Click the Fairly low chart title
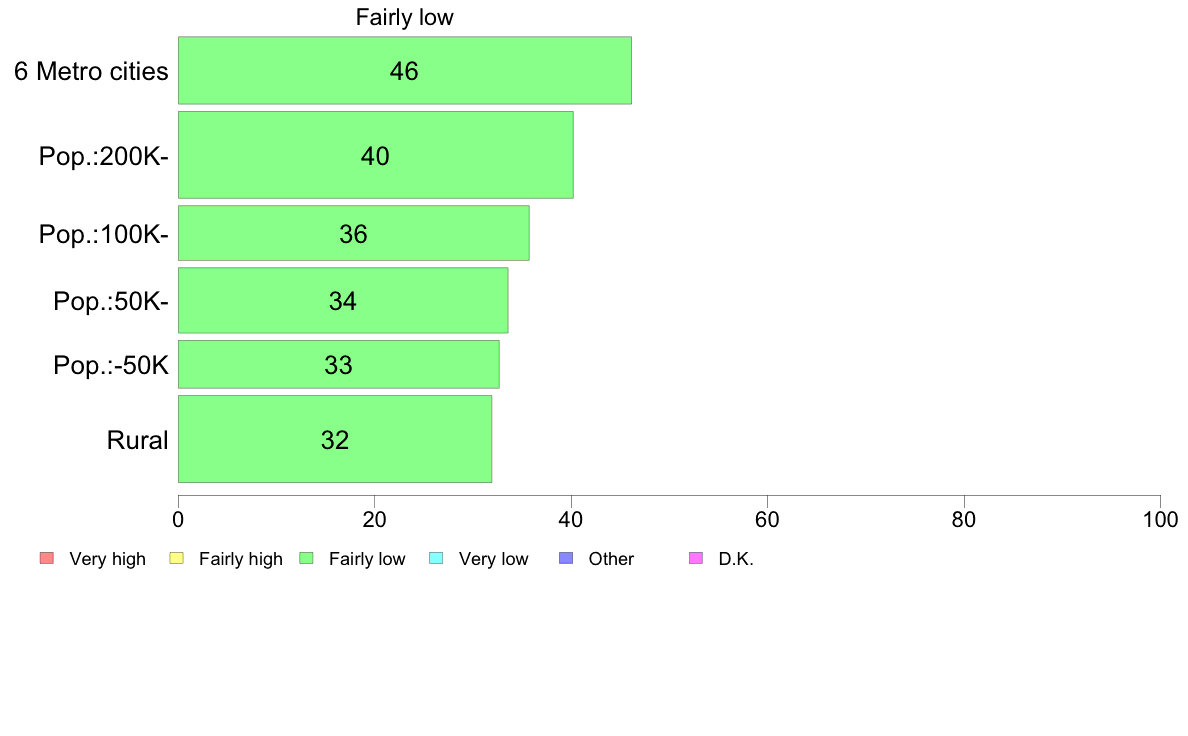This screenshot has height=736, width=1188. tap(405, 17)
